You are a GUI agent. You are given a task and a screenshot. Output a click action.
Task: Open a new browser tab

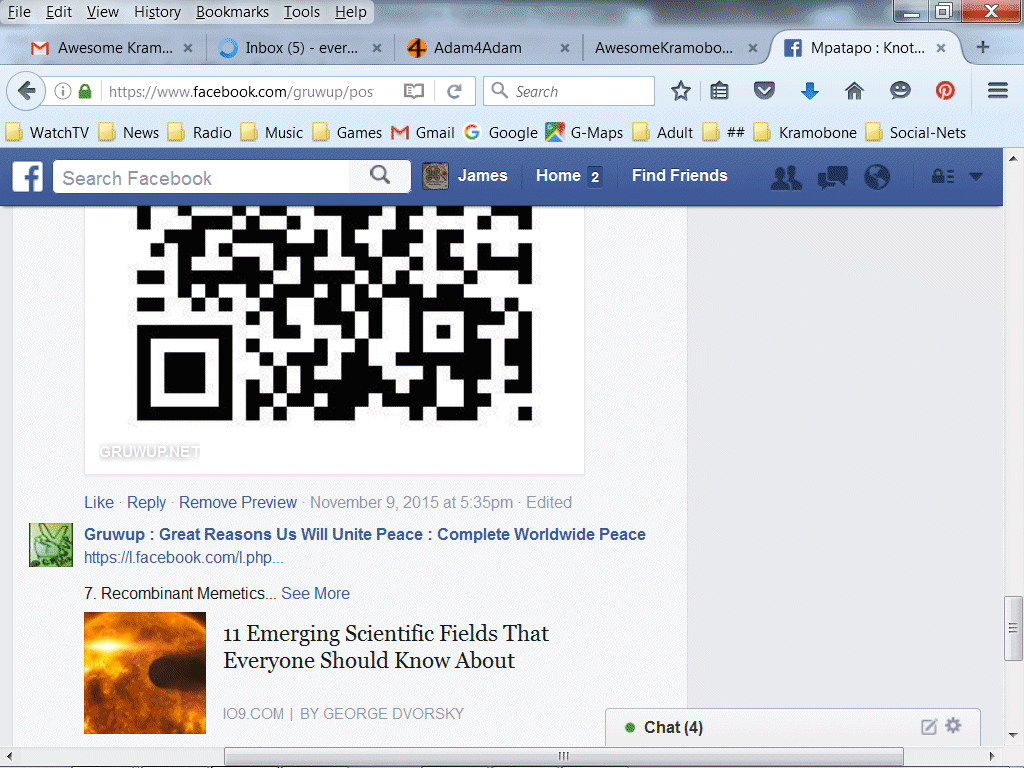(x=982, y=47)
